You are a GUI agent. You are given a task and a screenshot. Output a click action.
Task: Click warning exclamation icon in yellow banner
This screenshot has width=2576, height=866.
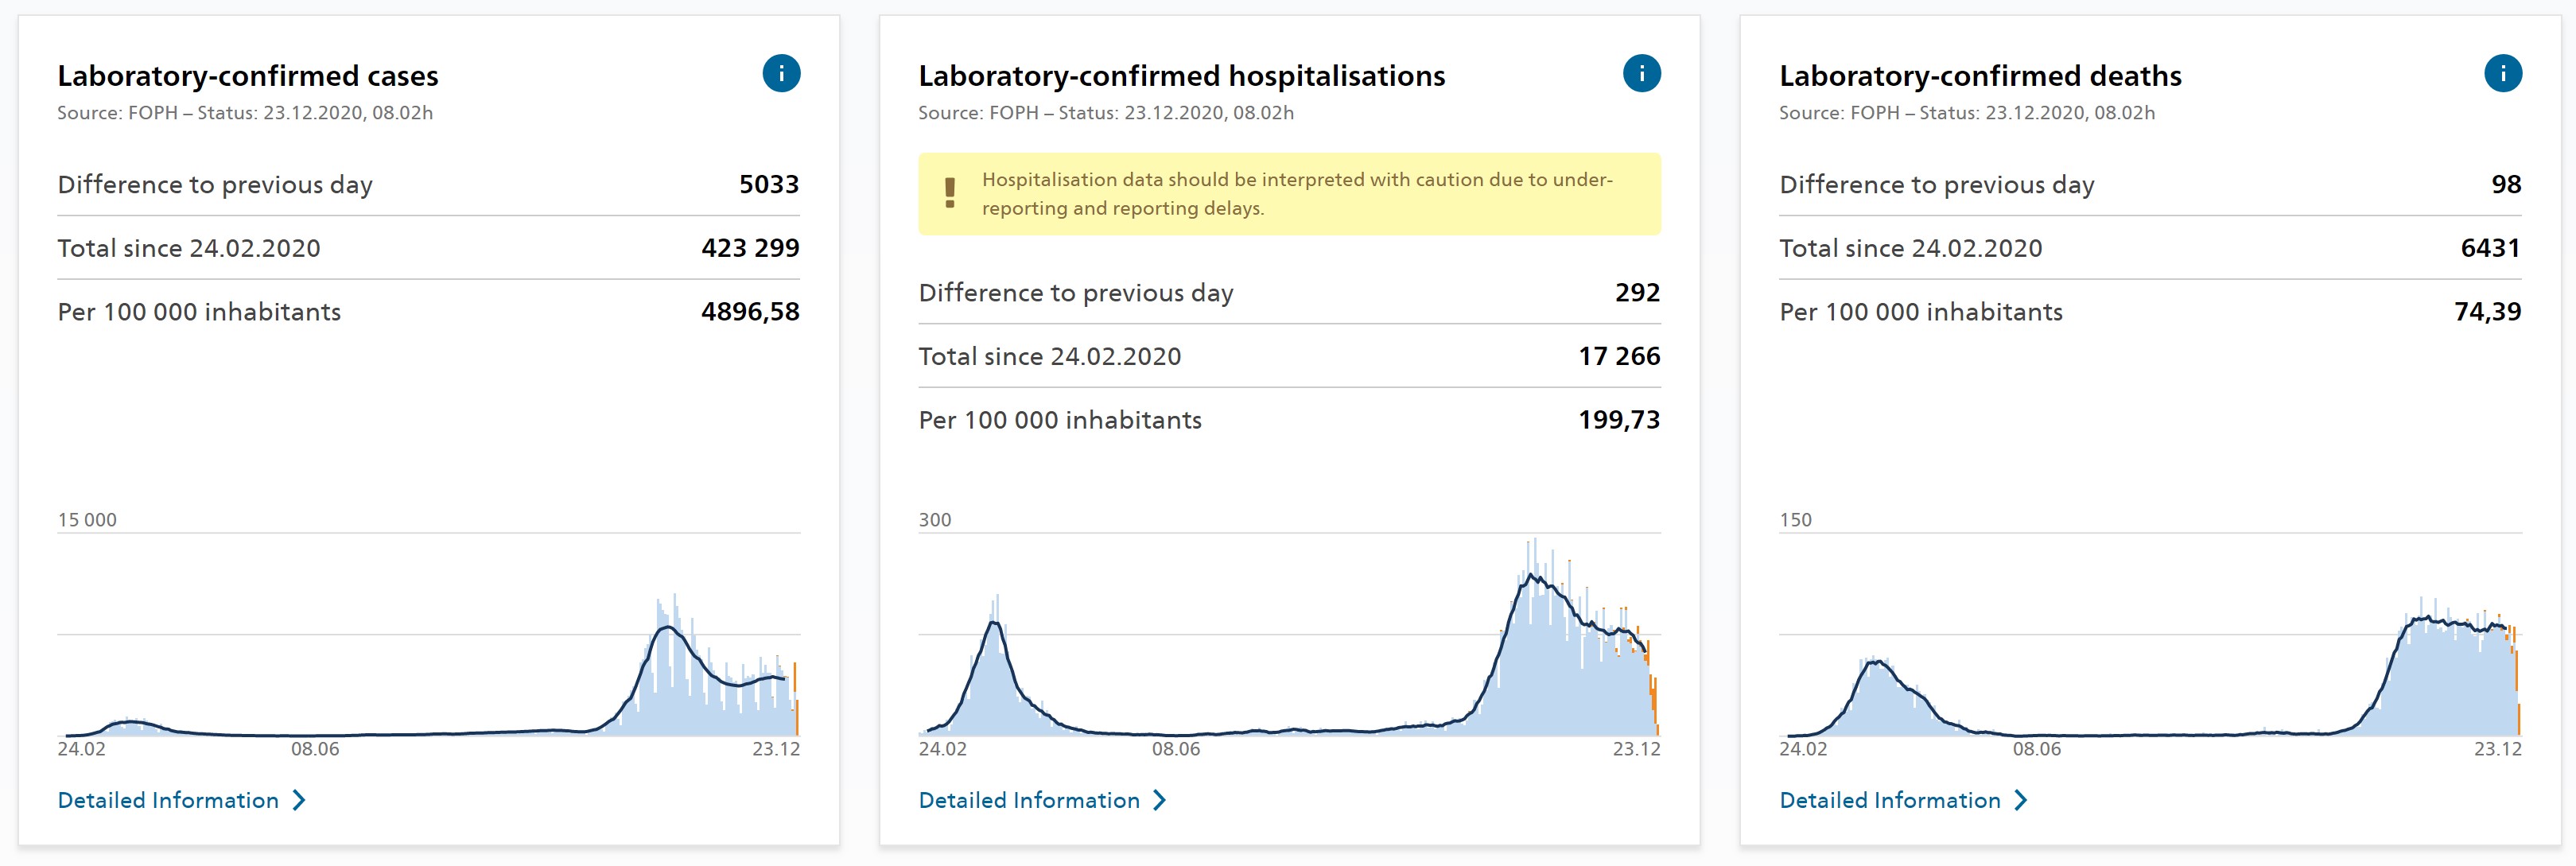[949, 193]
